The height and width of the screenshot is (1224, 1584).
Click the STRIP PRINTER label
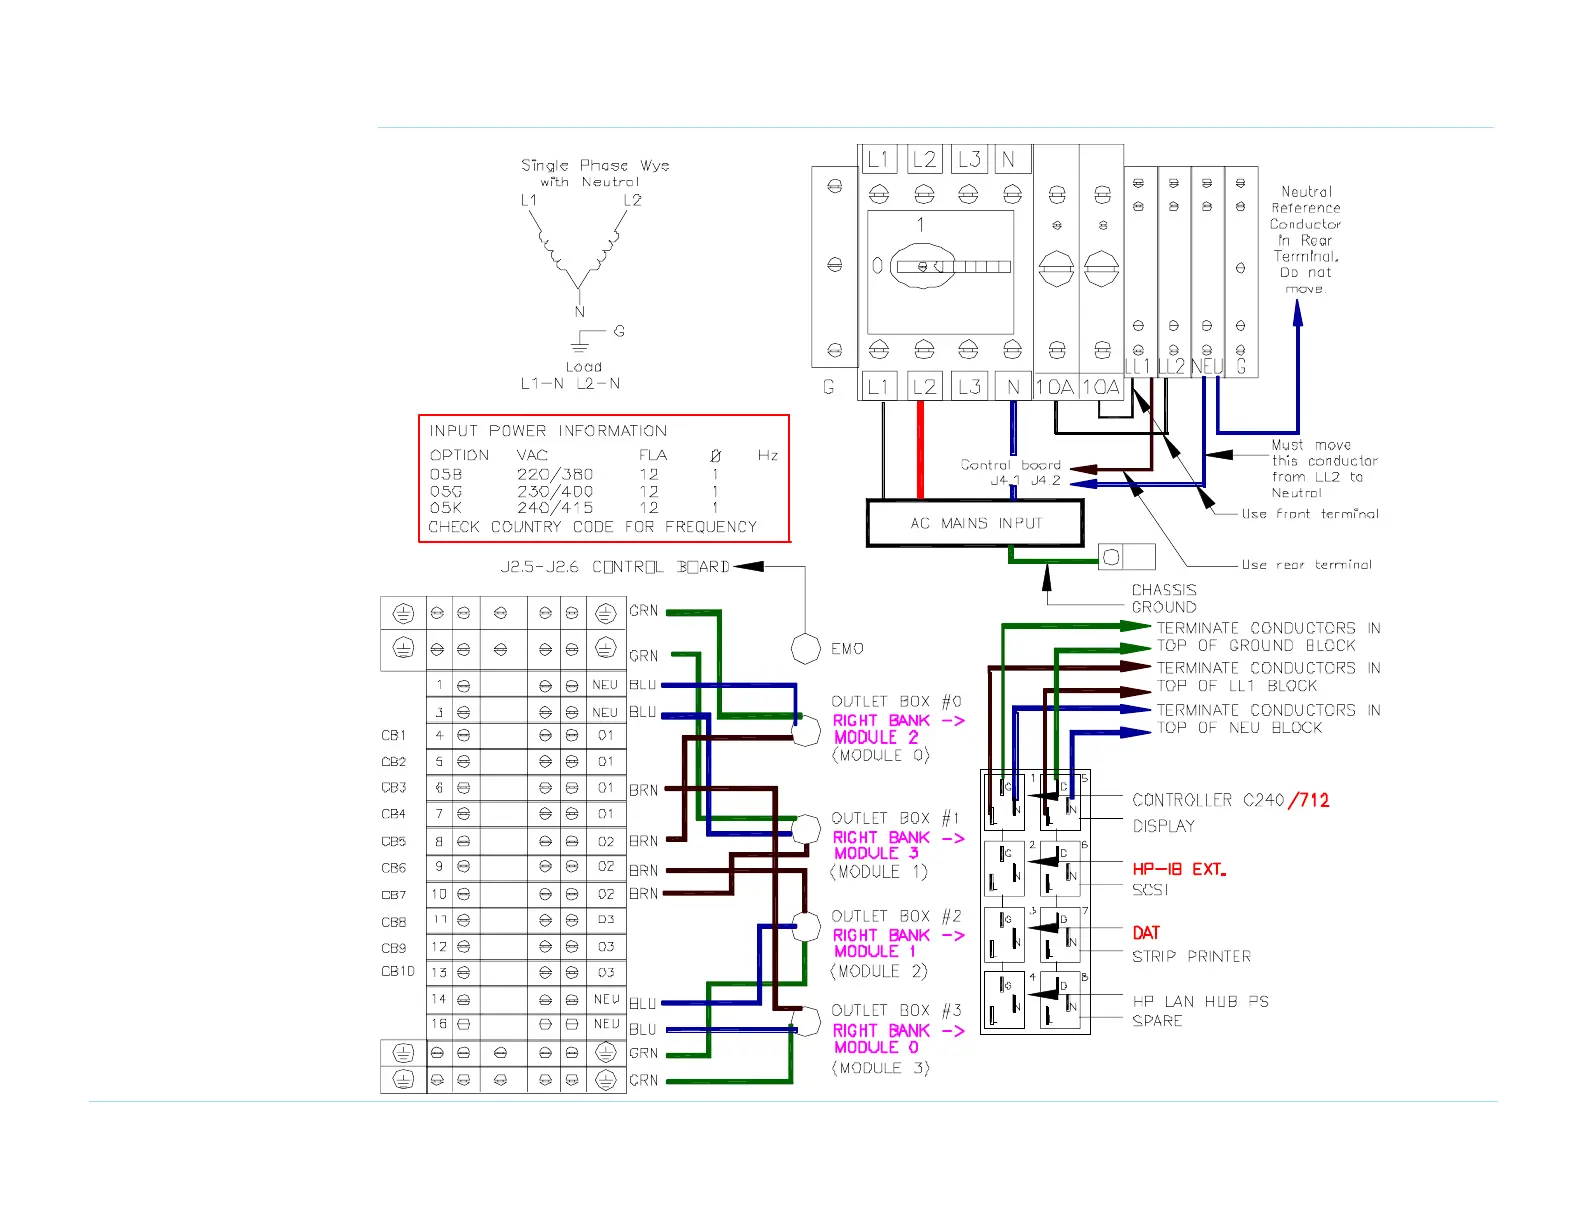coord(1192,957)
